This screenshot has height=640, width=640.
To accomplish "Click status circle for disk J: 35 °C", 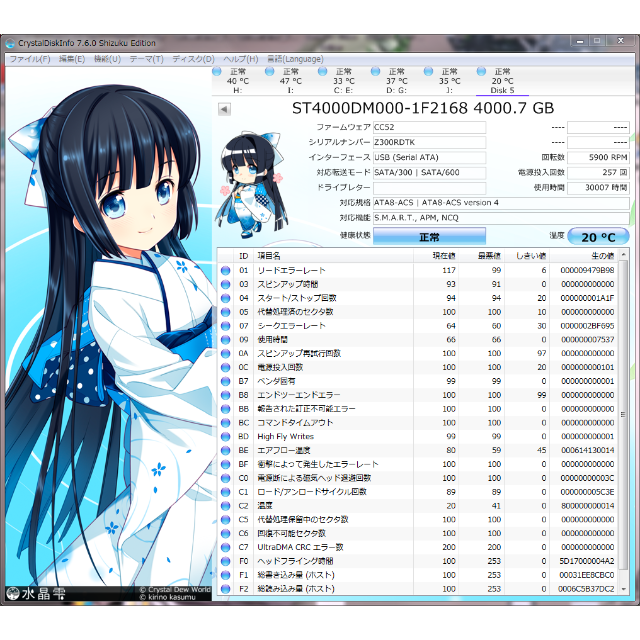I will (428, 71).
